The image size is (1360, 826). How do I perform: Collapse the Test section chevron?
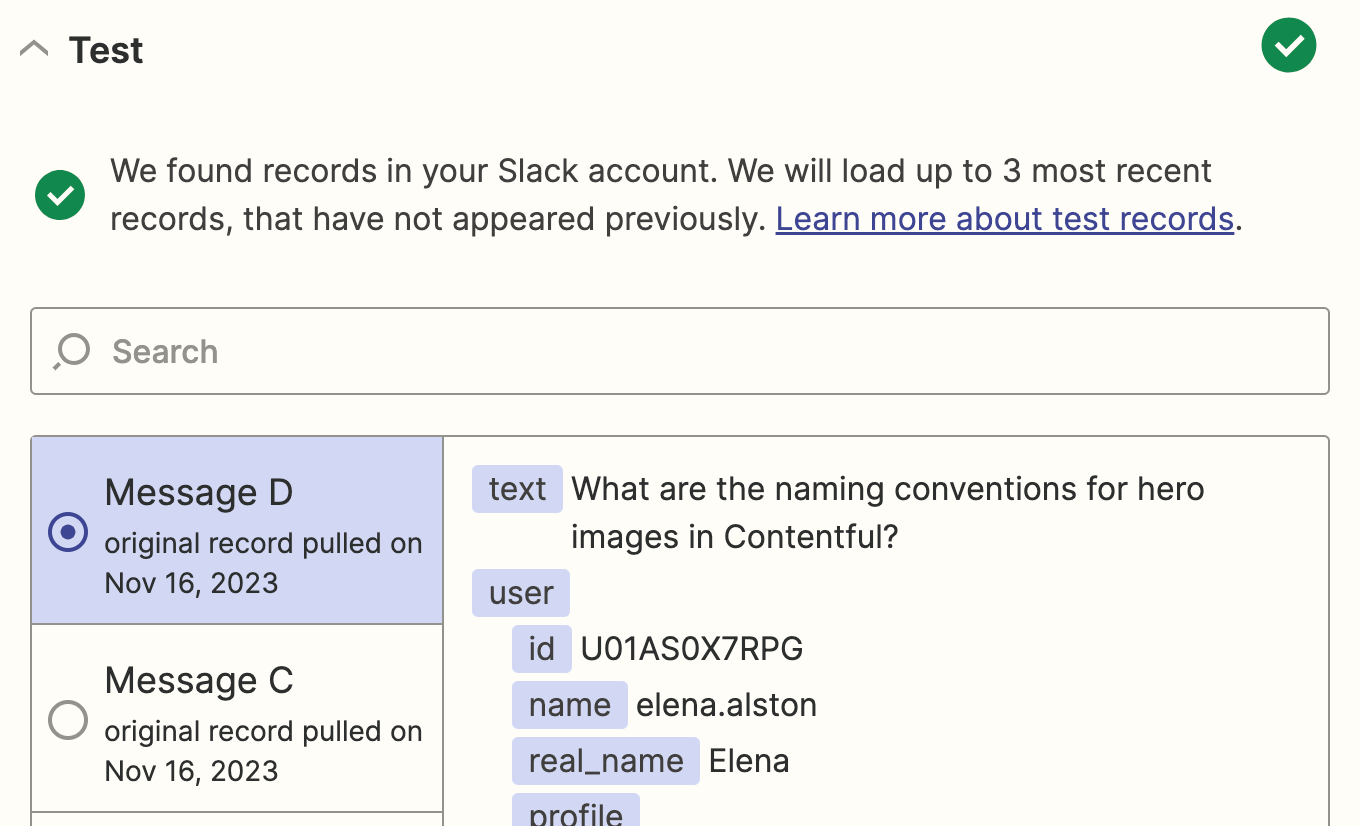[x=34, y=49]
